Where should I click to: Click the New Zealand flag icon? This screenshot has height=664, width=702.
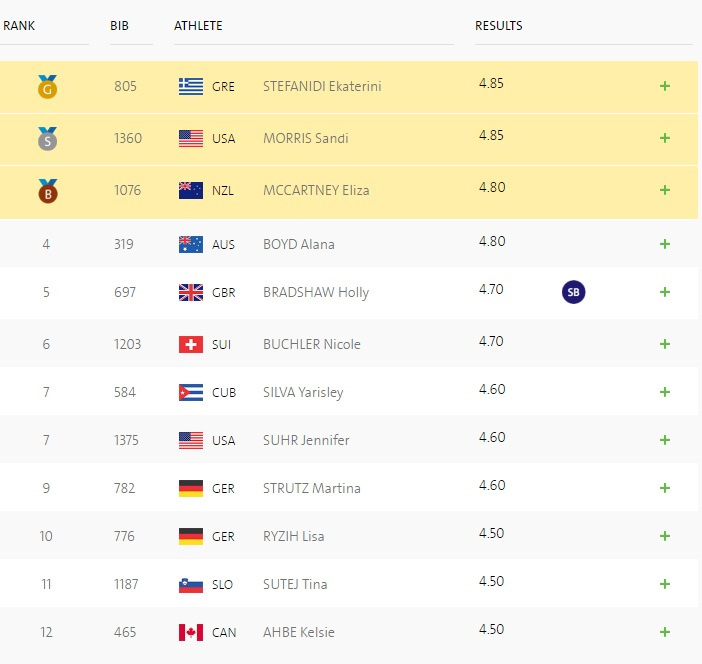click(190, 190)
